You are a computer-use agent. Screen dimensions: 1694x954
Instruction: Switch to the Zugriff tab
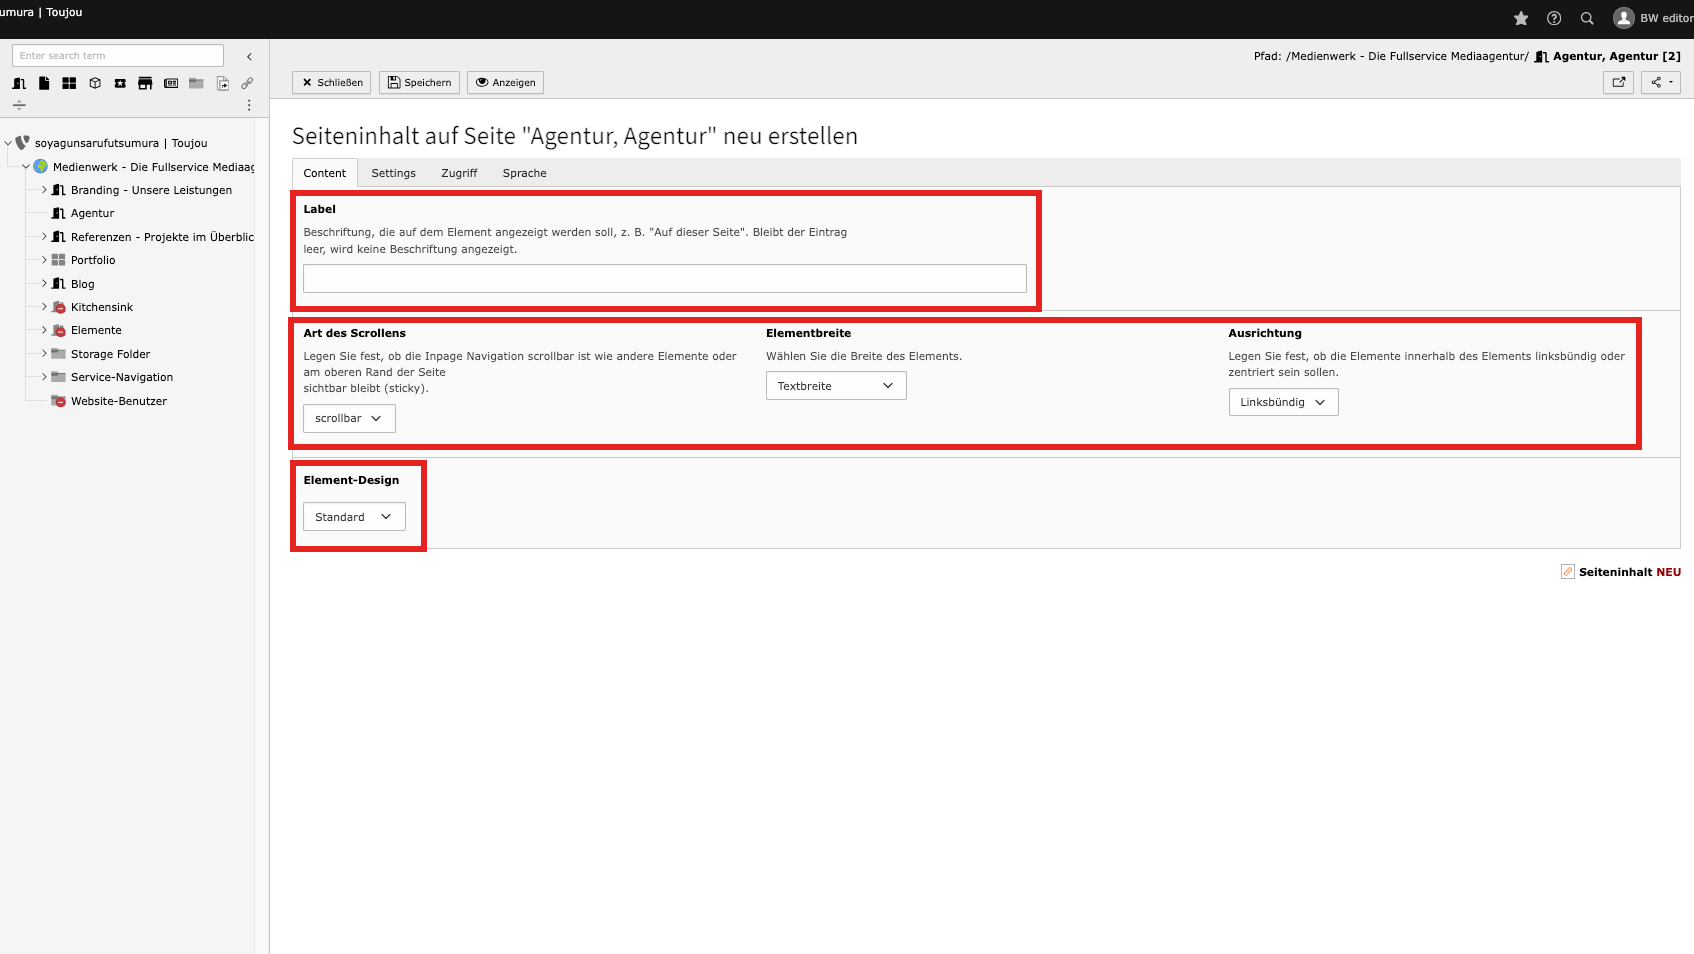459,173
